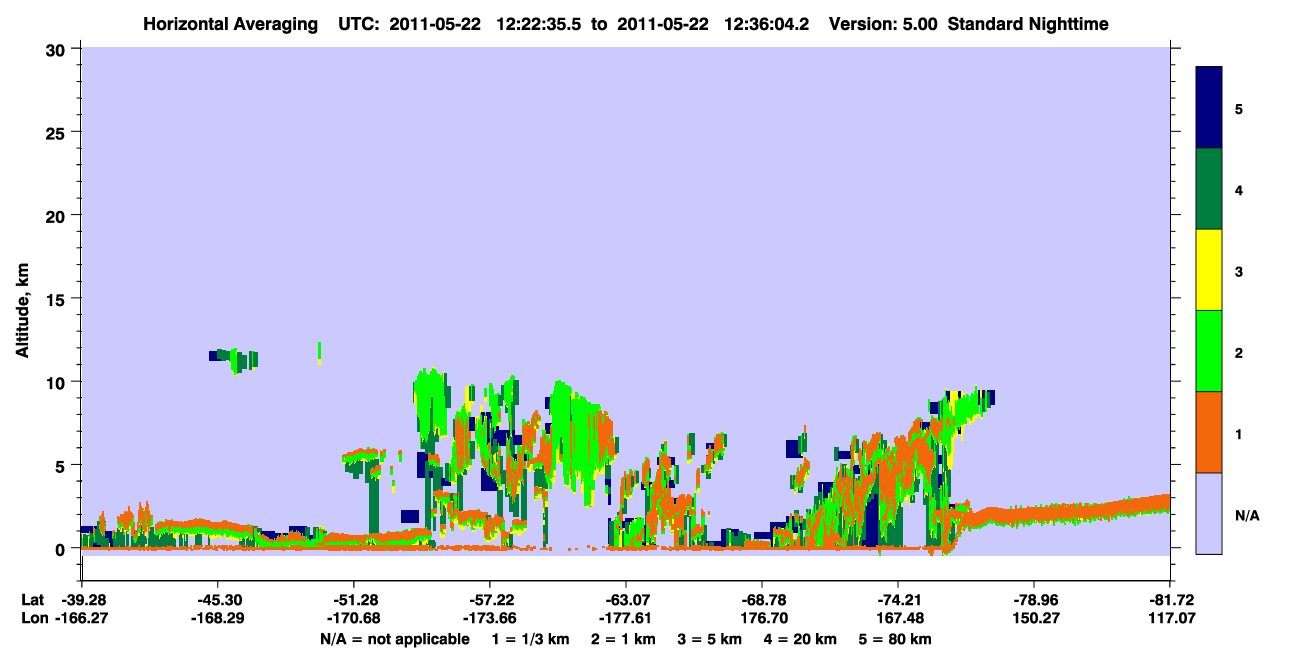Click the y-axis tick label 20
Image resolution: width=1300 pixels, height=667 pixels.
(58, 215)
